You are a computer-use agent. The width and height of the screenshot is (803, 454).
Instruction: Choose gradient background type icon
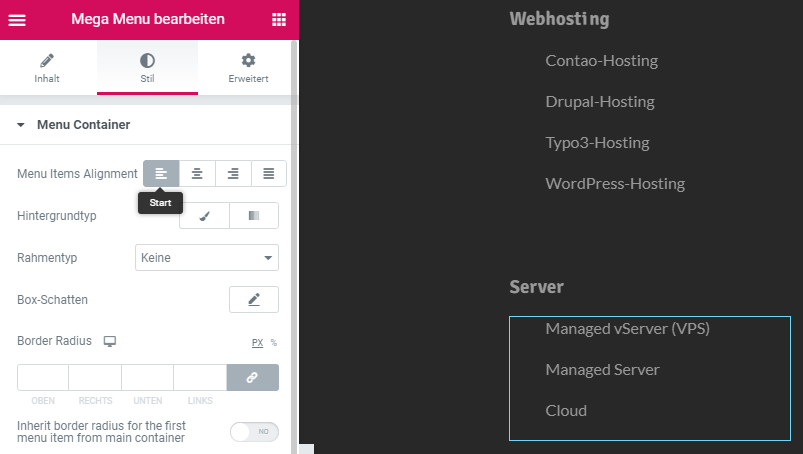tap(254, 216)
